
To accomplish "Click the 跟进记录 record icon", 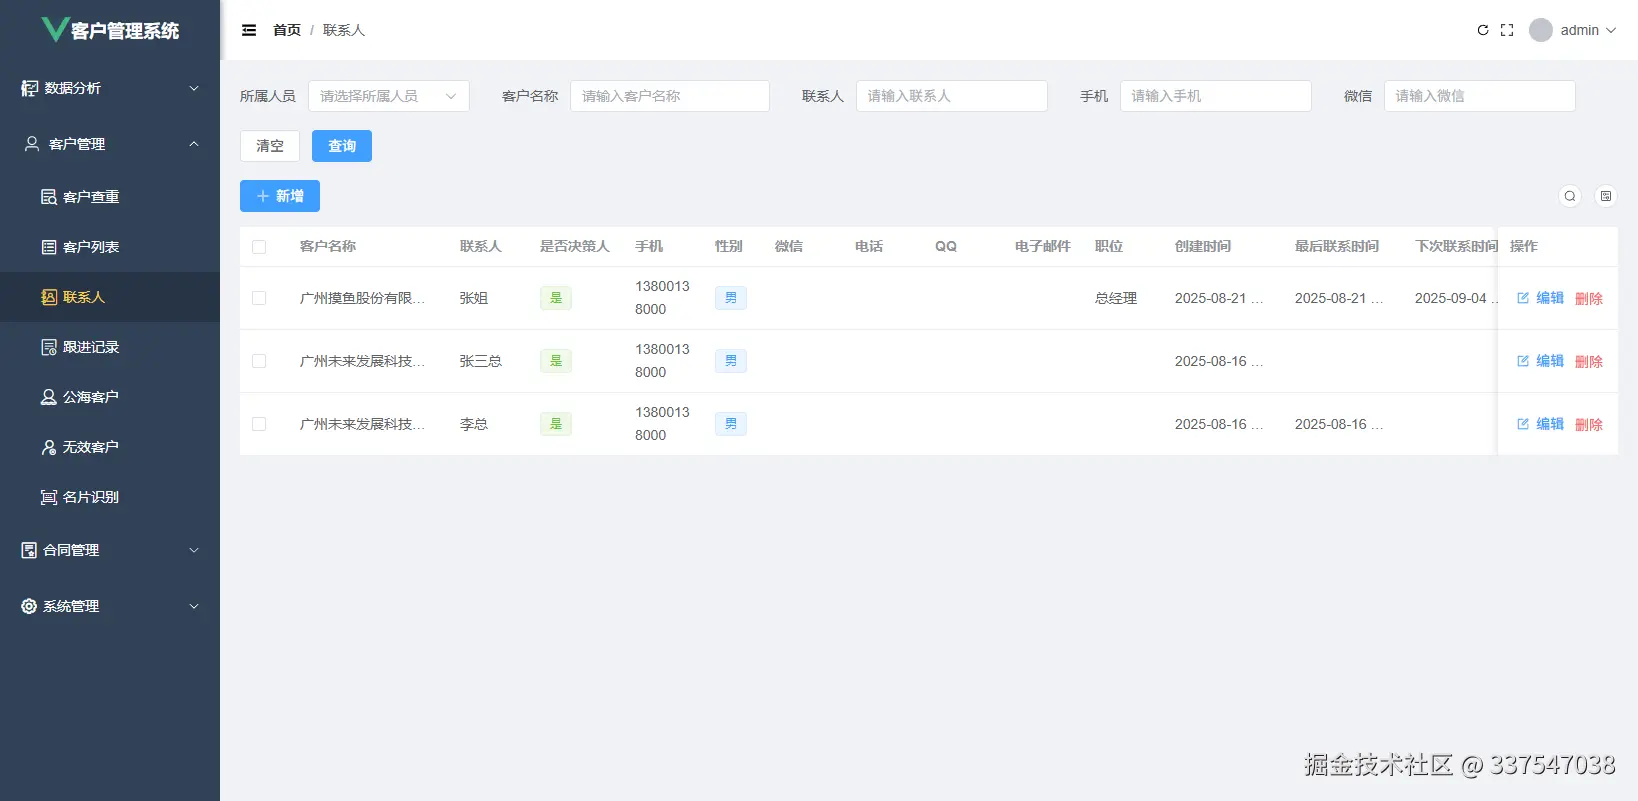I will tap(48, 347).
